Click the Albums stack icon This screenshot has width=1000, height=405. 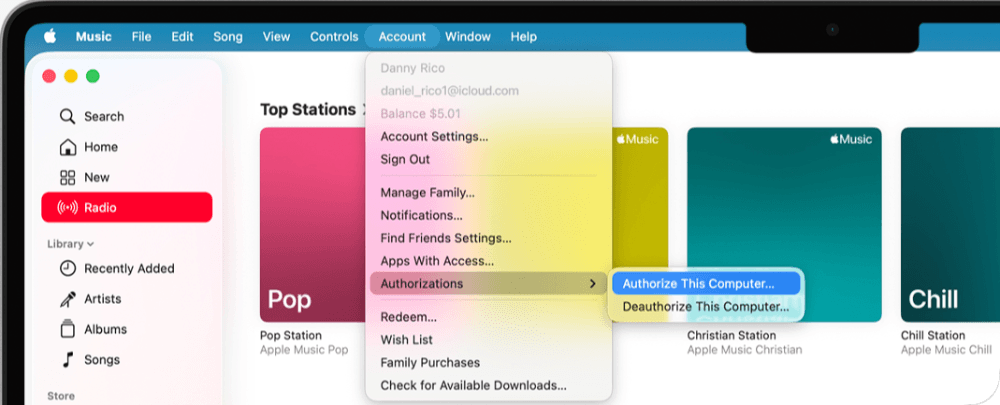click(67, 329)
